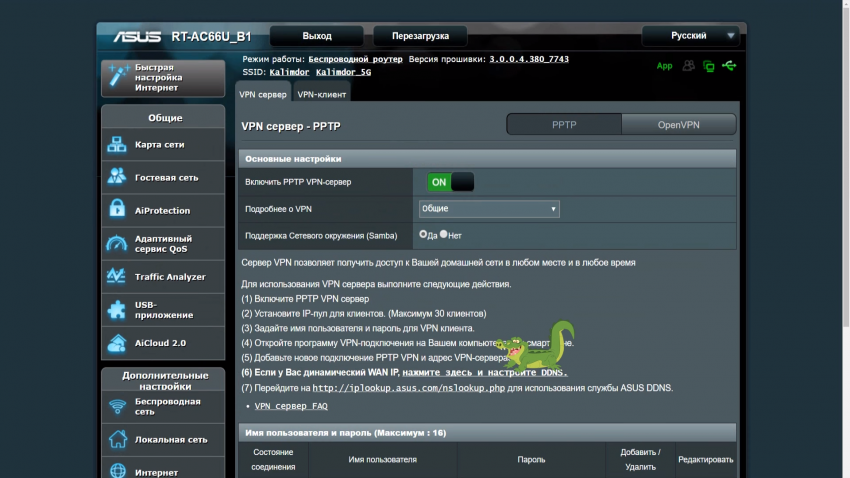Click the Интернет label
This screenshot has width=850, height=478.
pos(157,473)
